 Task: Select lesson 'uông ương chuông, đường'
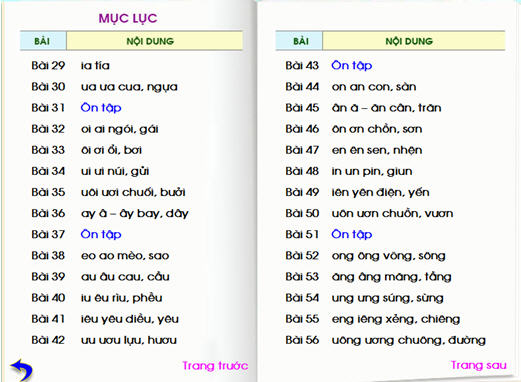click(x=409, y=341)
